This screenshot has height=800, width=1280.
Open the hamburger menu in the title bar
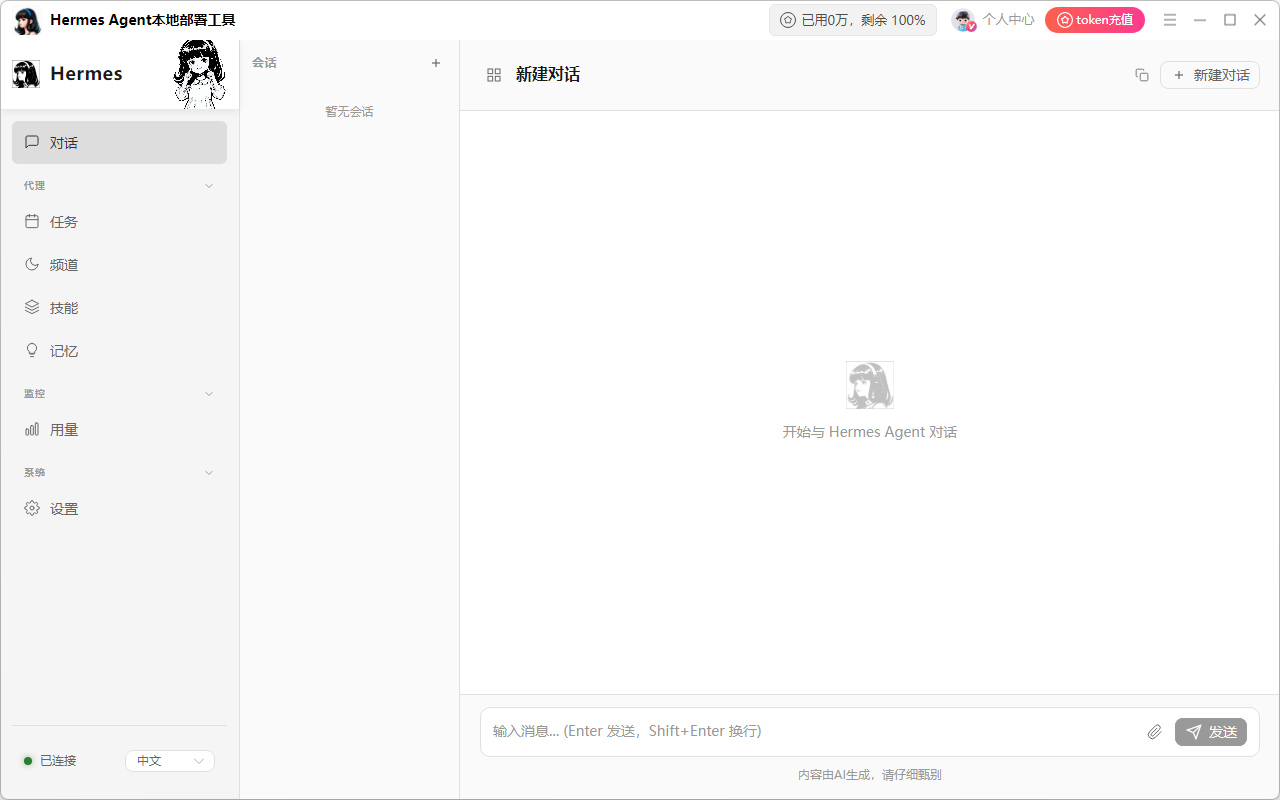pos(1170,20)
